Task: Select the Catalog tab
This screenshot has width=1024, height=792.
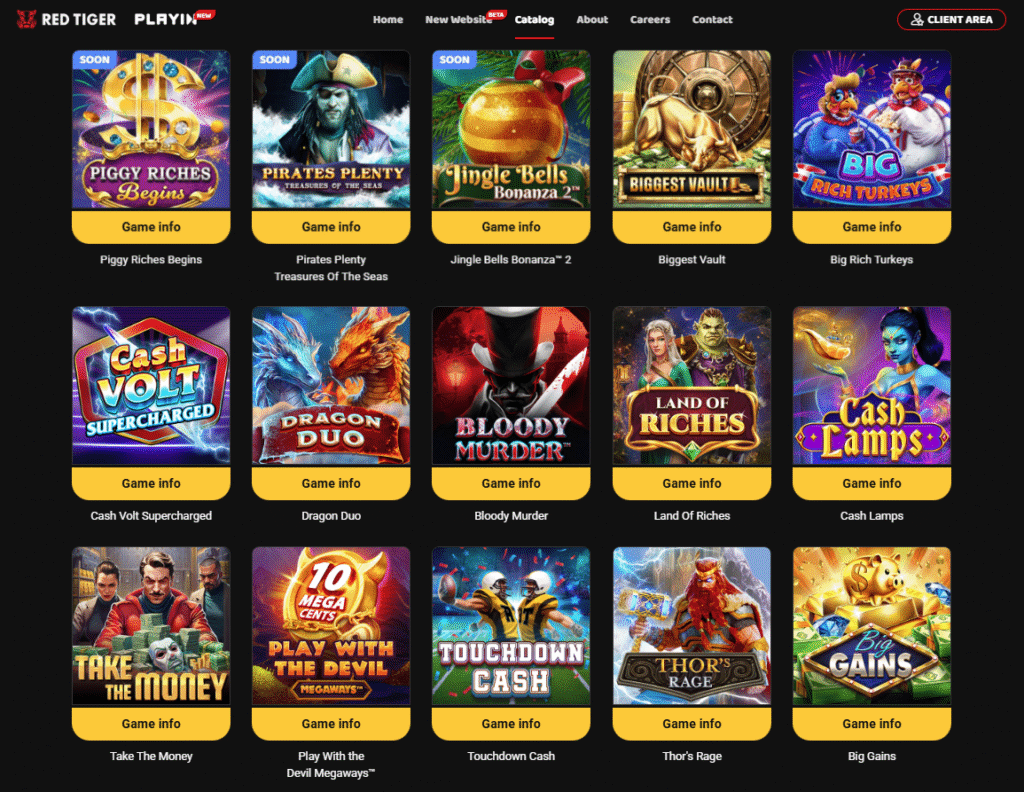Action: point(534,20)
